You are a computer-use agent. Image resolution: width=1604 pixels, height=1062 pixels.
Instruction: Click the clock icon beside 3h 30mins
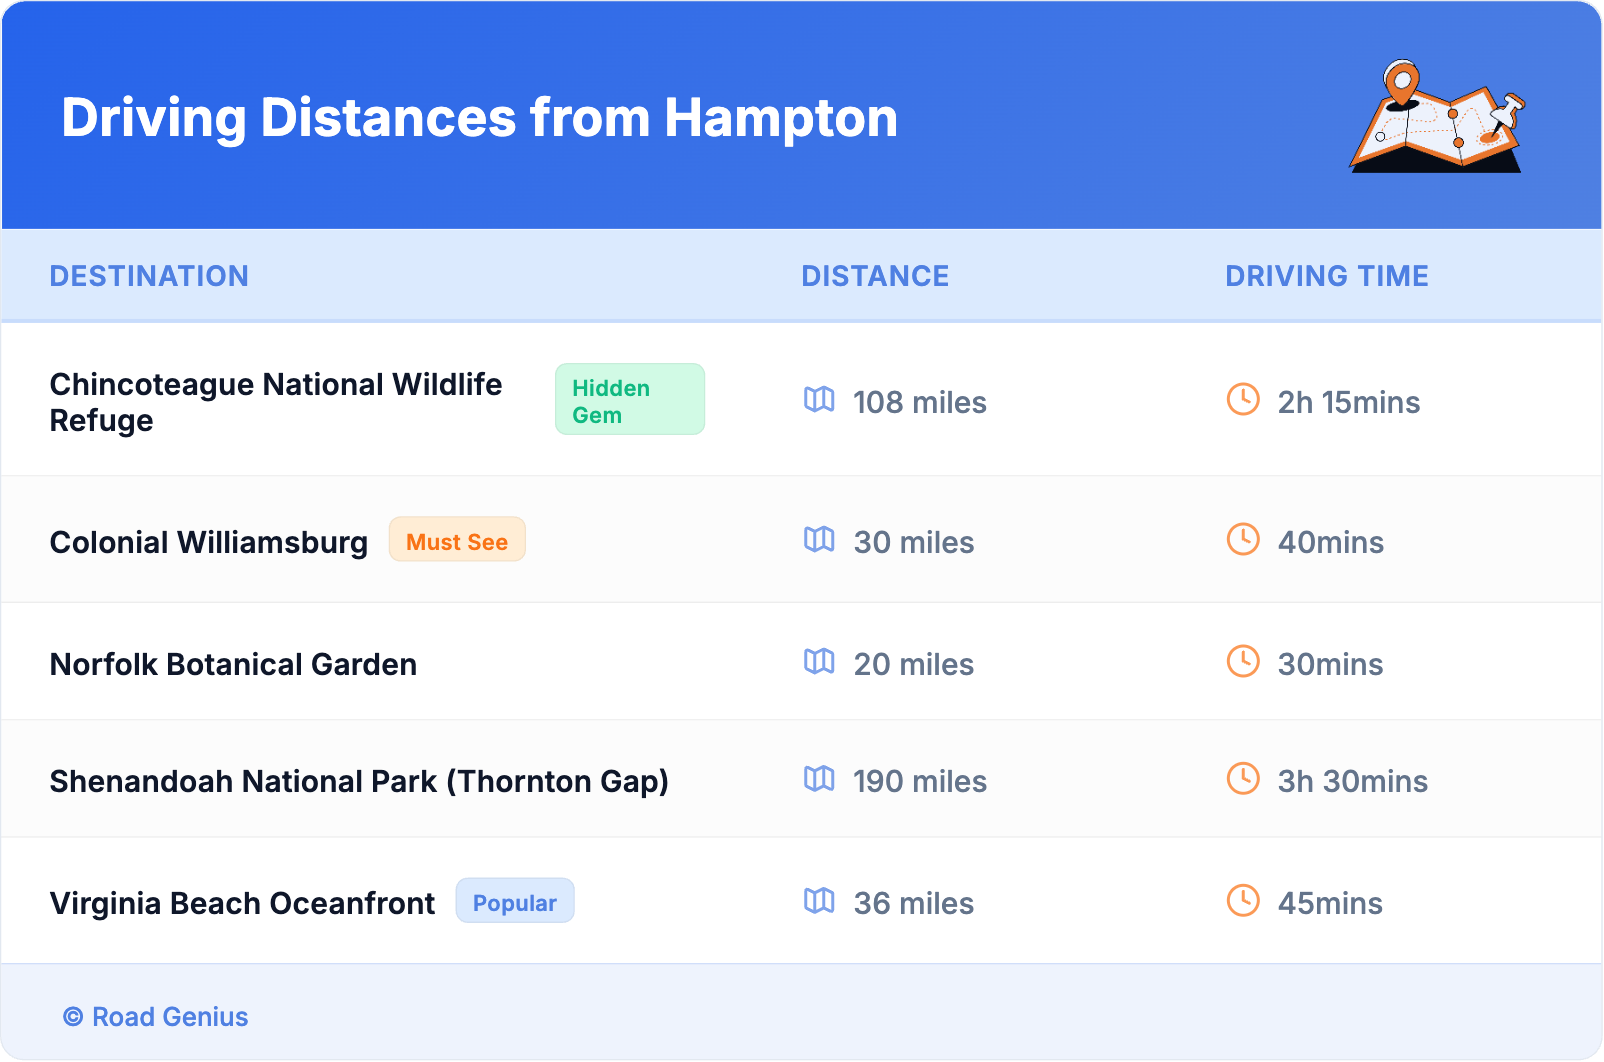(1243, 779)
